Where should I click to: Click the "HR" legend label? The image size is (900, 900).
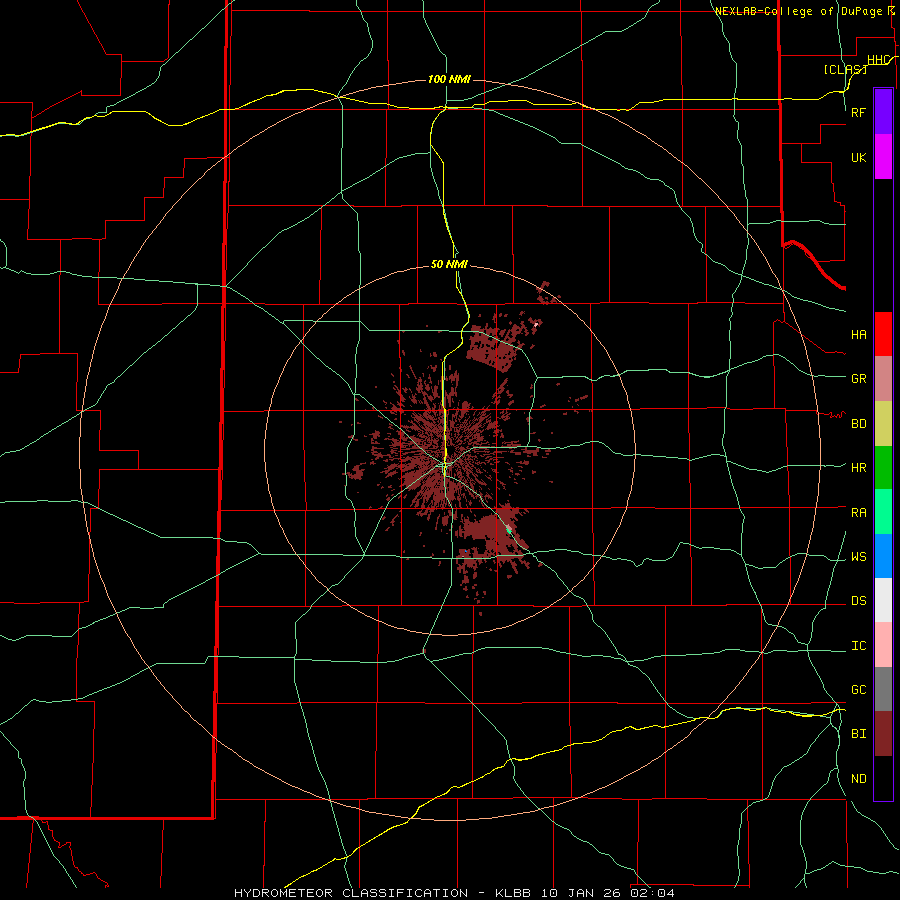click(x=858, y=468)
